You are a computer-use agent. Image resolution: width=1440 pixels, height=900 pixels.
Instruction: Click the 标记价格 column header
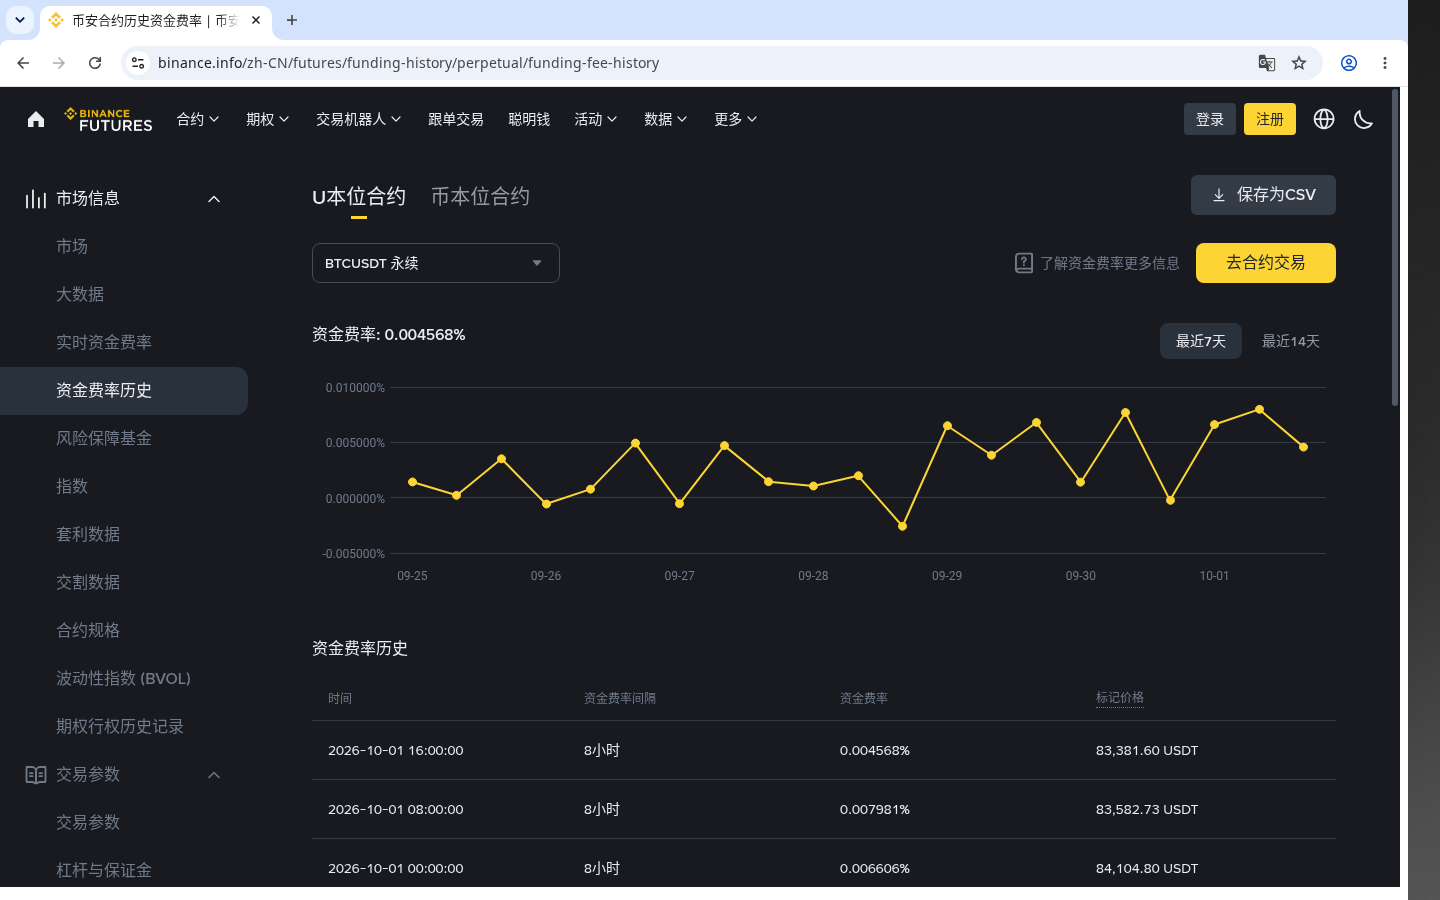[1120, 698]
